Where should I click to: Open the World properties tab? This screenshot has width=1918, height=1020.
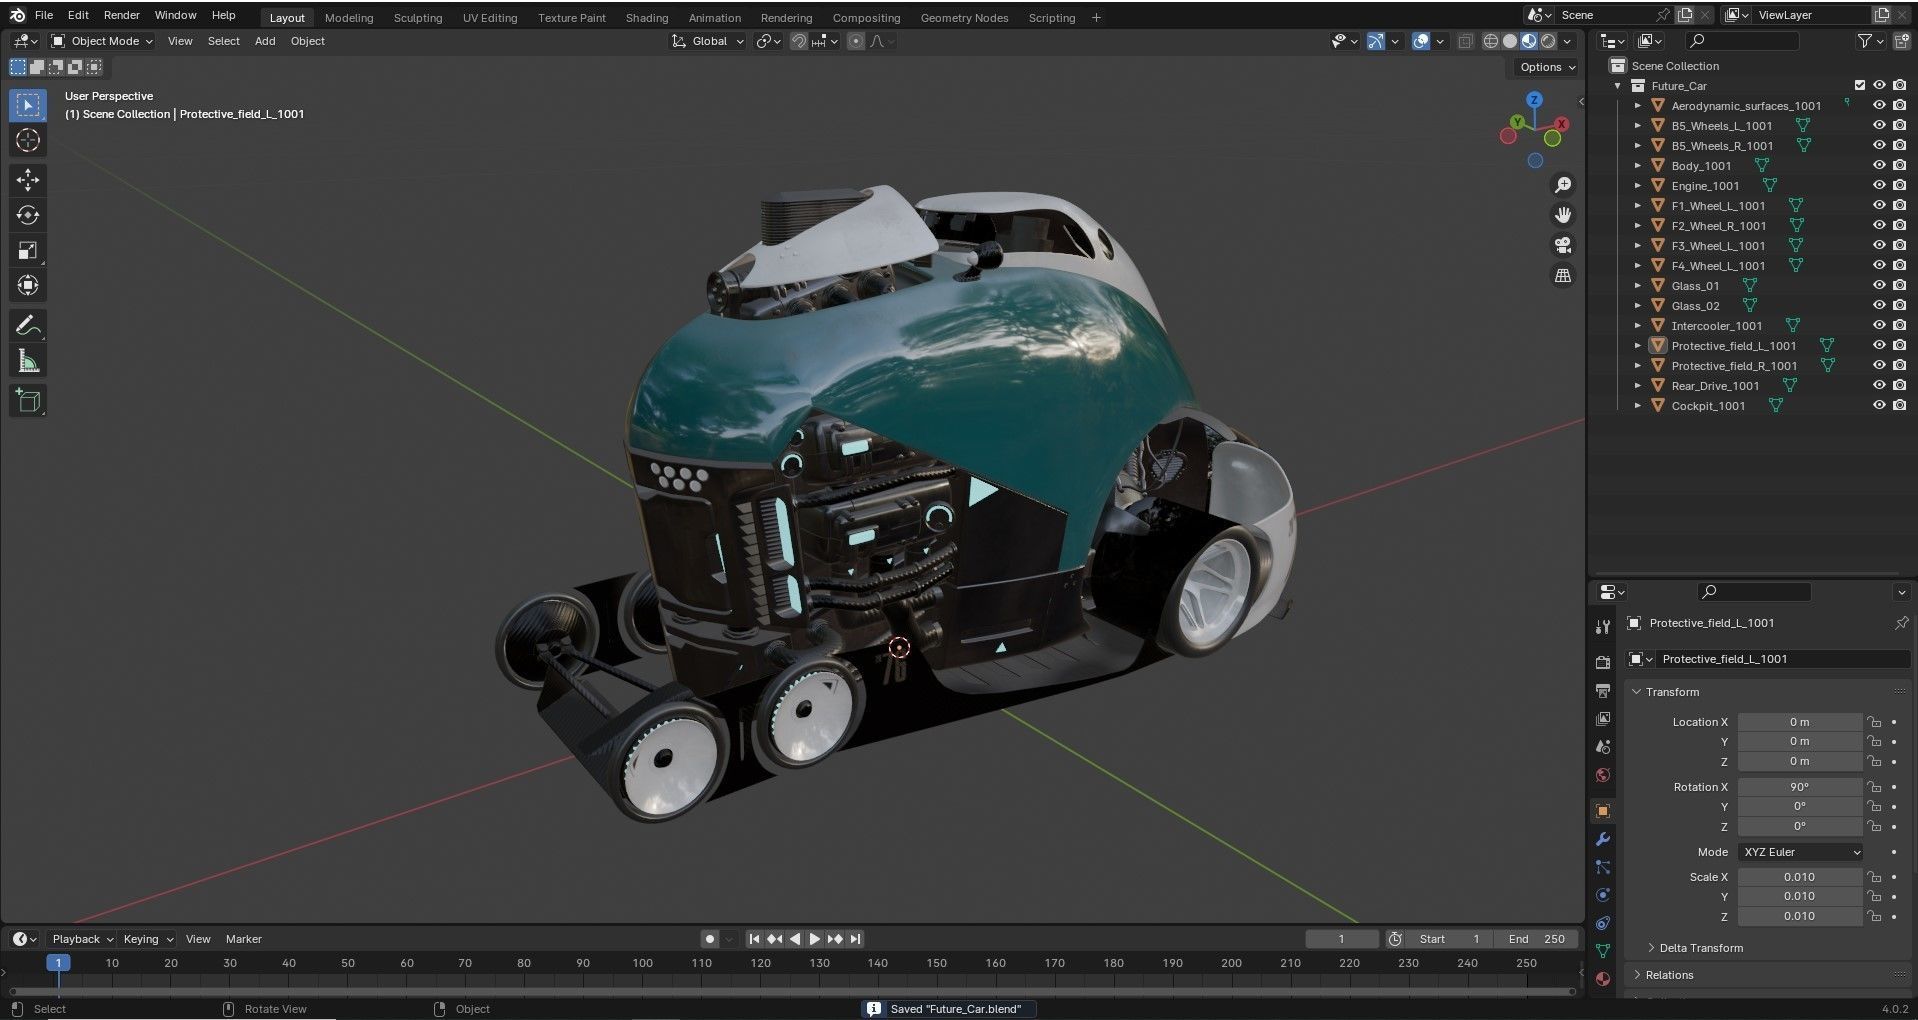click(1603, 775)
